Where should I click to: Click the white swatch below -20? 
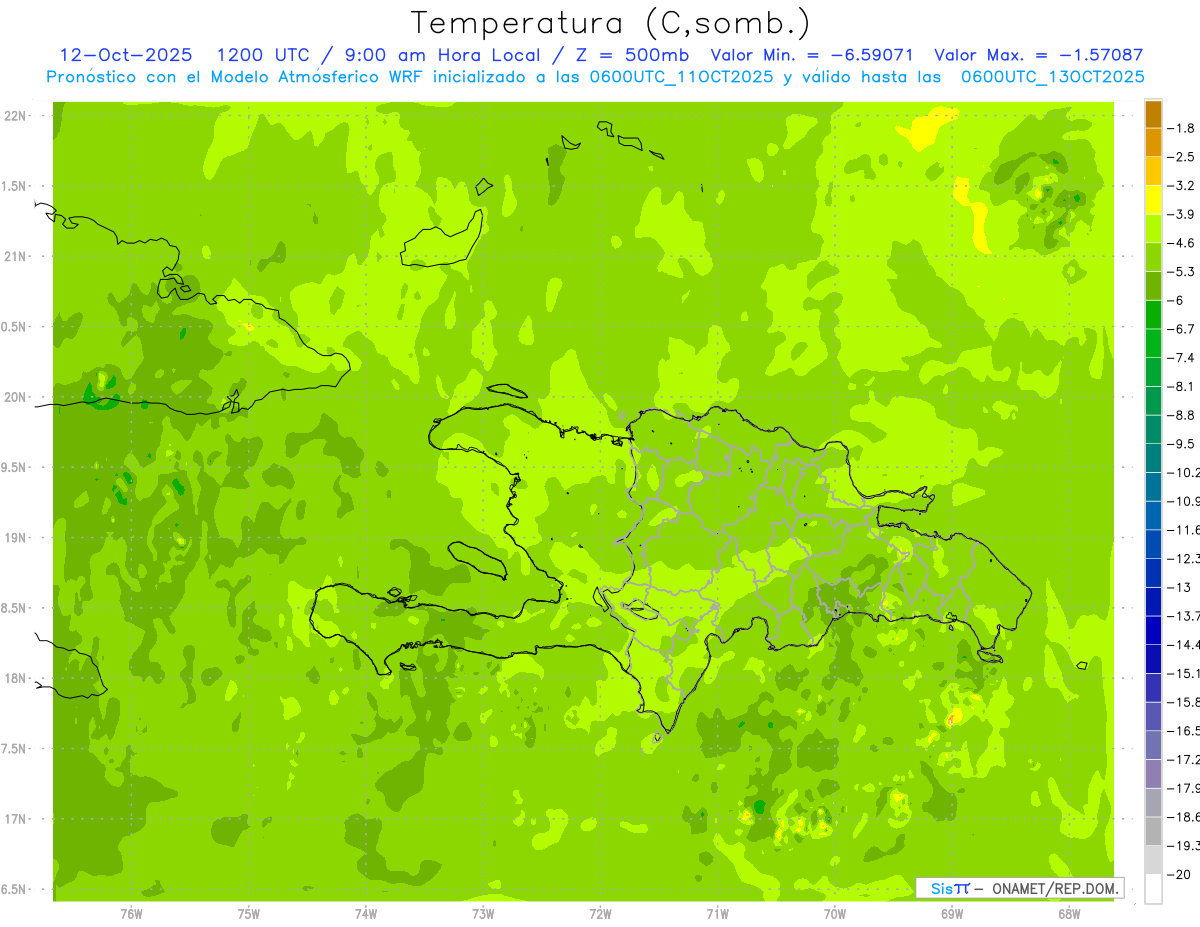1153,889
